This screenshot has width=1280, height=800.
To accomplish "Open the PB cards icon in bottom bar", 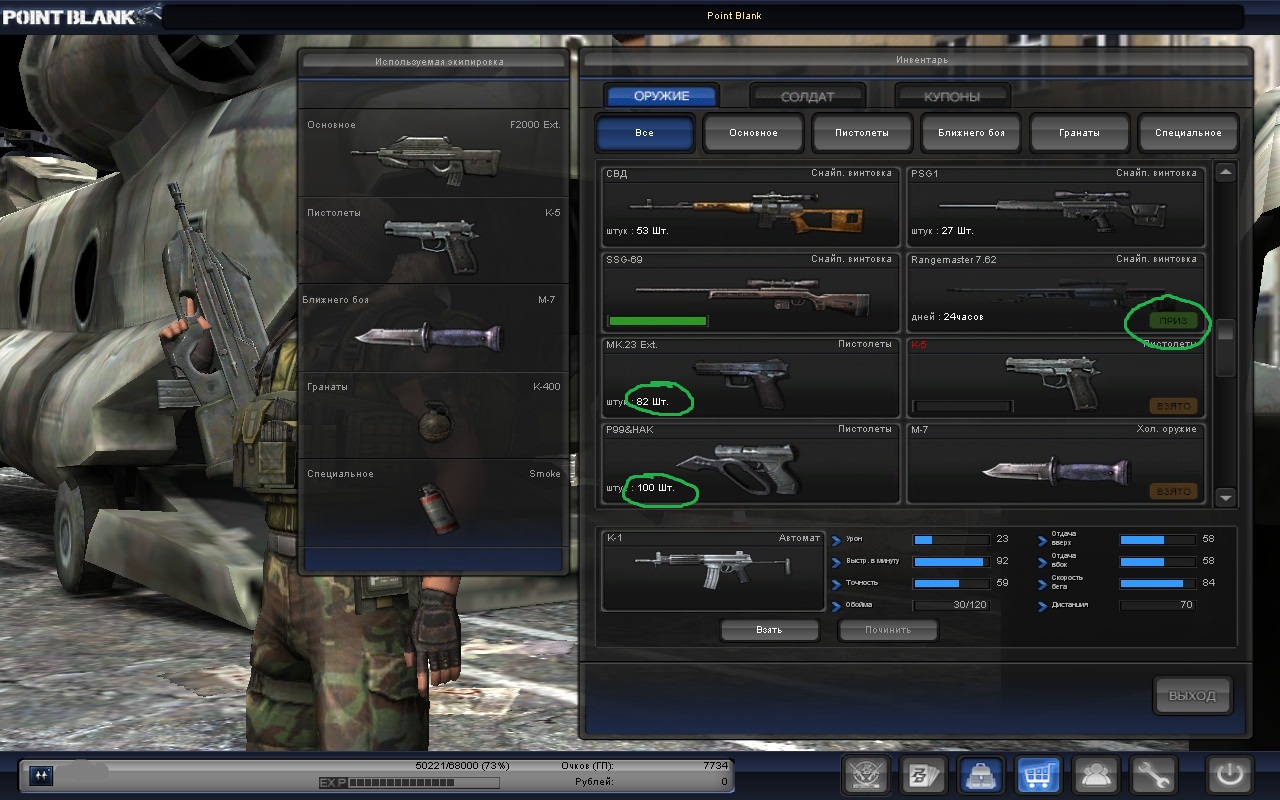I will (x=922, y=774).
